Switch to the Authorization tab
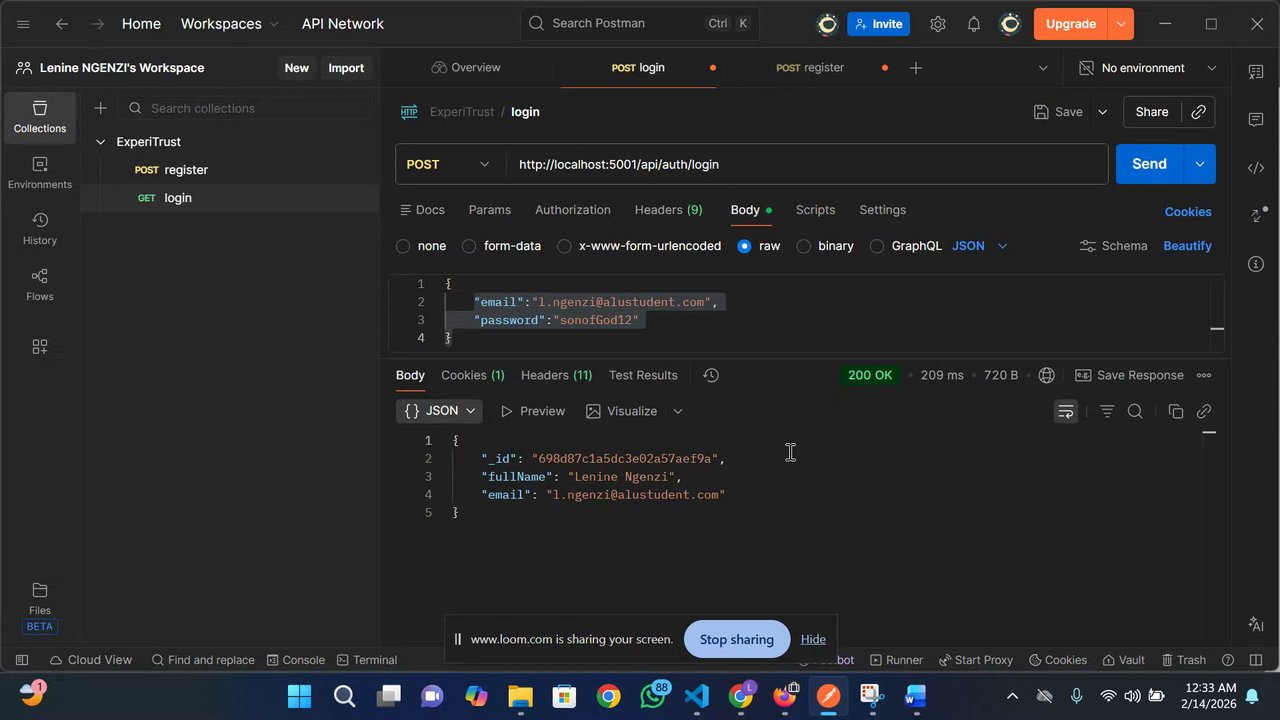This screenshot has height=720, width=1280. 573,210
